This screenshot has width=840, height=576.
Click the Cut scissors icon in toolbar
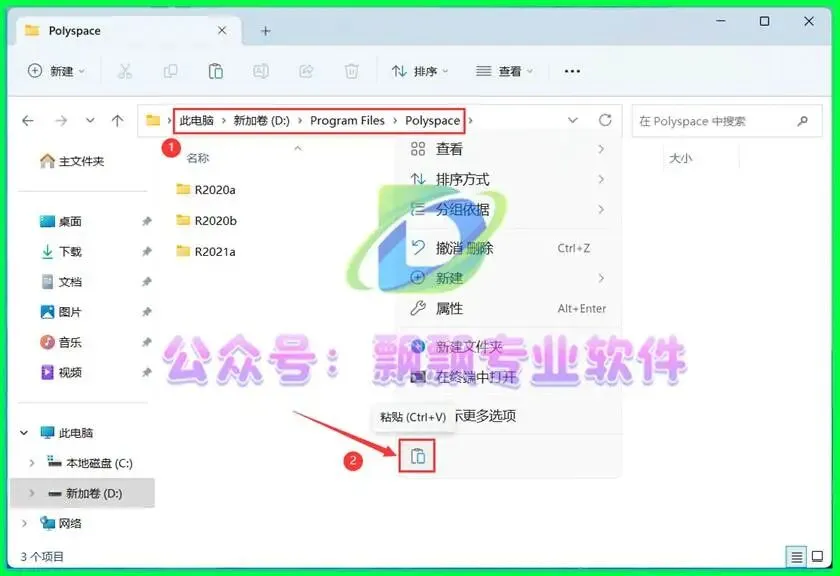(124, 71)
